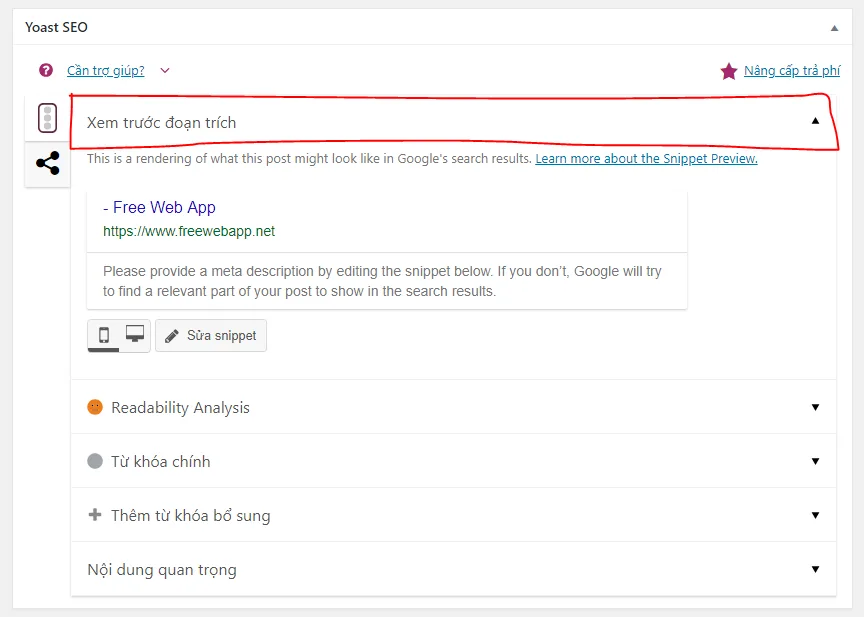Image resolution: width=864 pixels, height=617 pixels.
Task: Switch to mobile snippet preview
Action: point(104,335)
